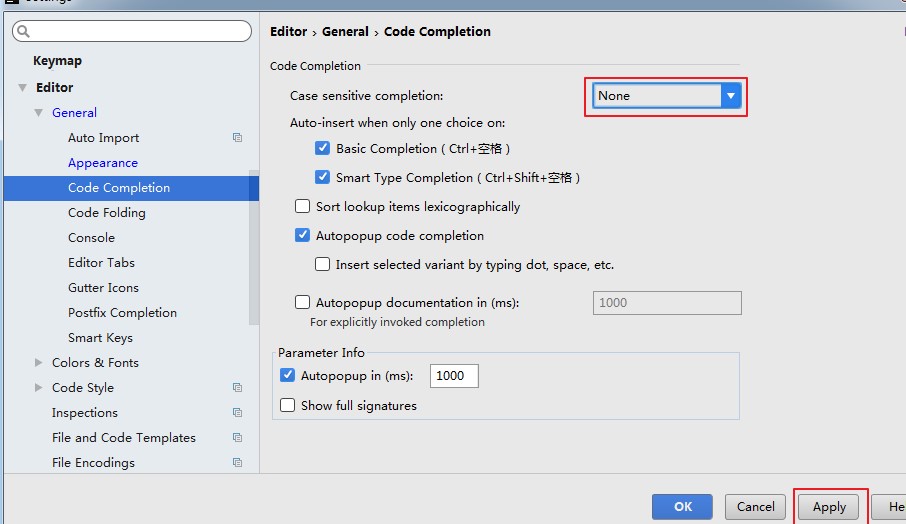Collapse the Editor tree section
906x524 pixels.
22,88
